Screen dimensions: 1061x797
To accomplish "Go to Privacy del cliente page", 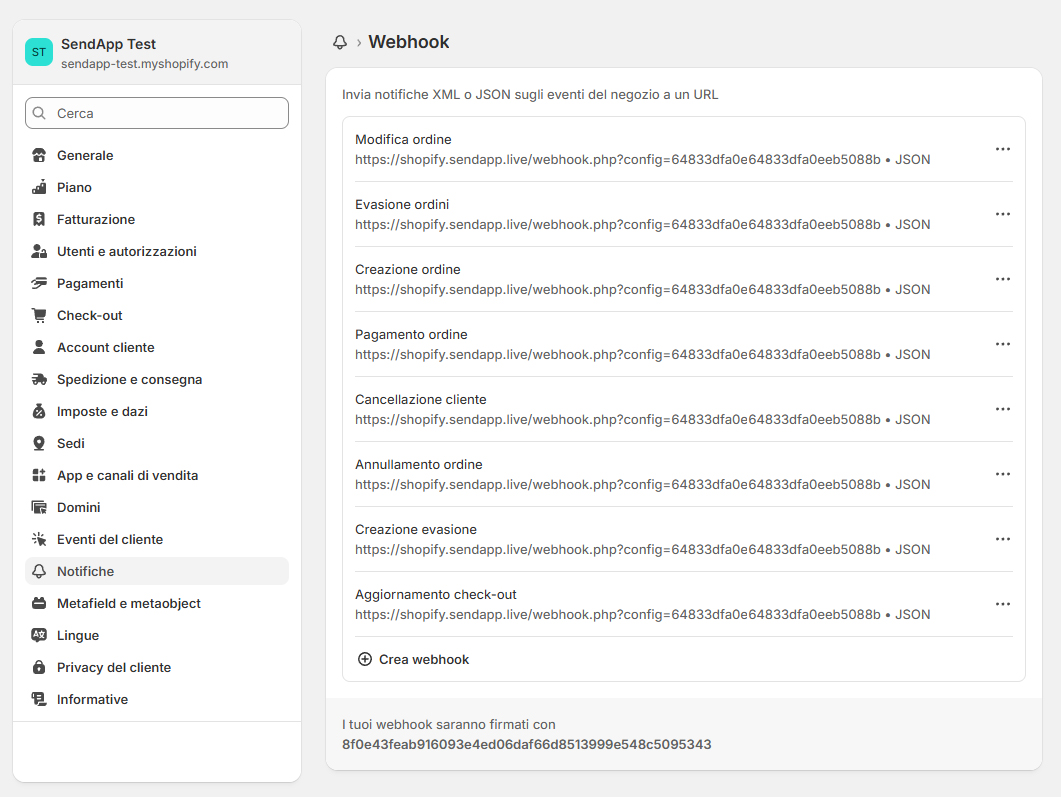I will coord(157,667).
